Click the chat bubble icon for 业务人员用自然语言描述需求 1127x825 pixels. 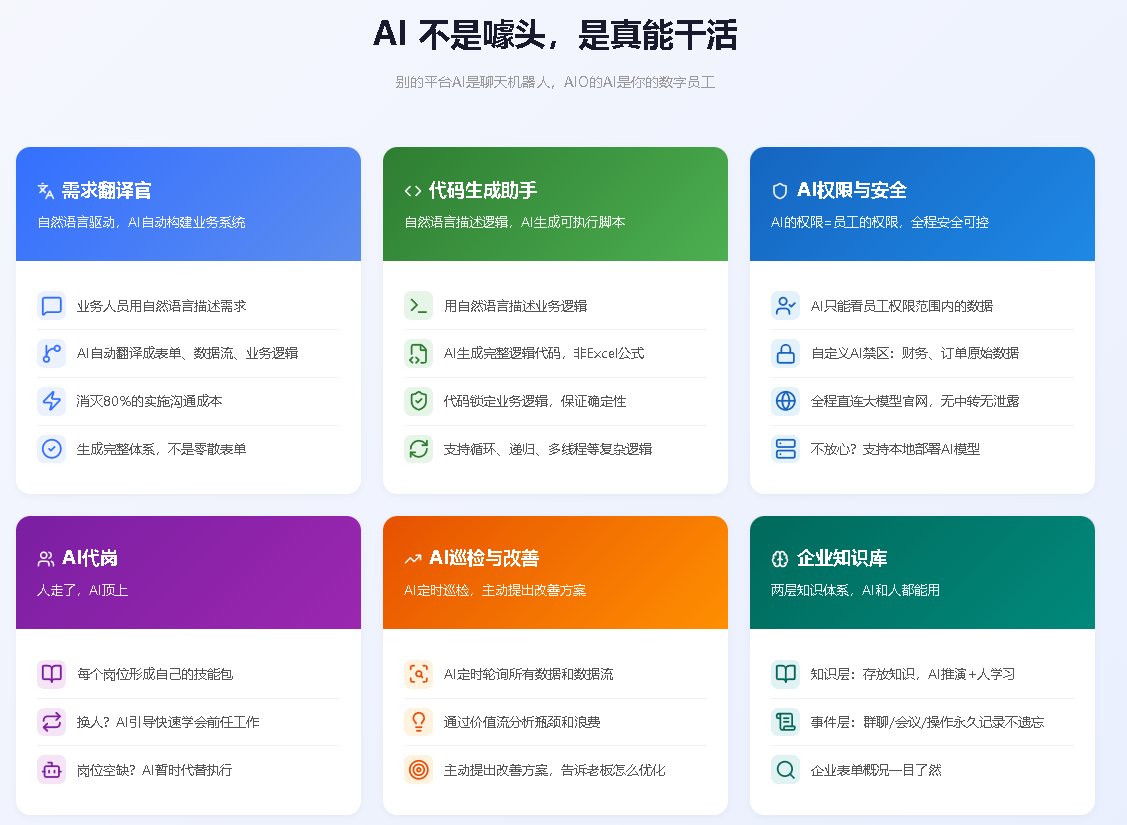pyautogui.click(x=52, y=305)
